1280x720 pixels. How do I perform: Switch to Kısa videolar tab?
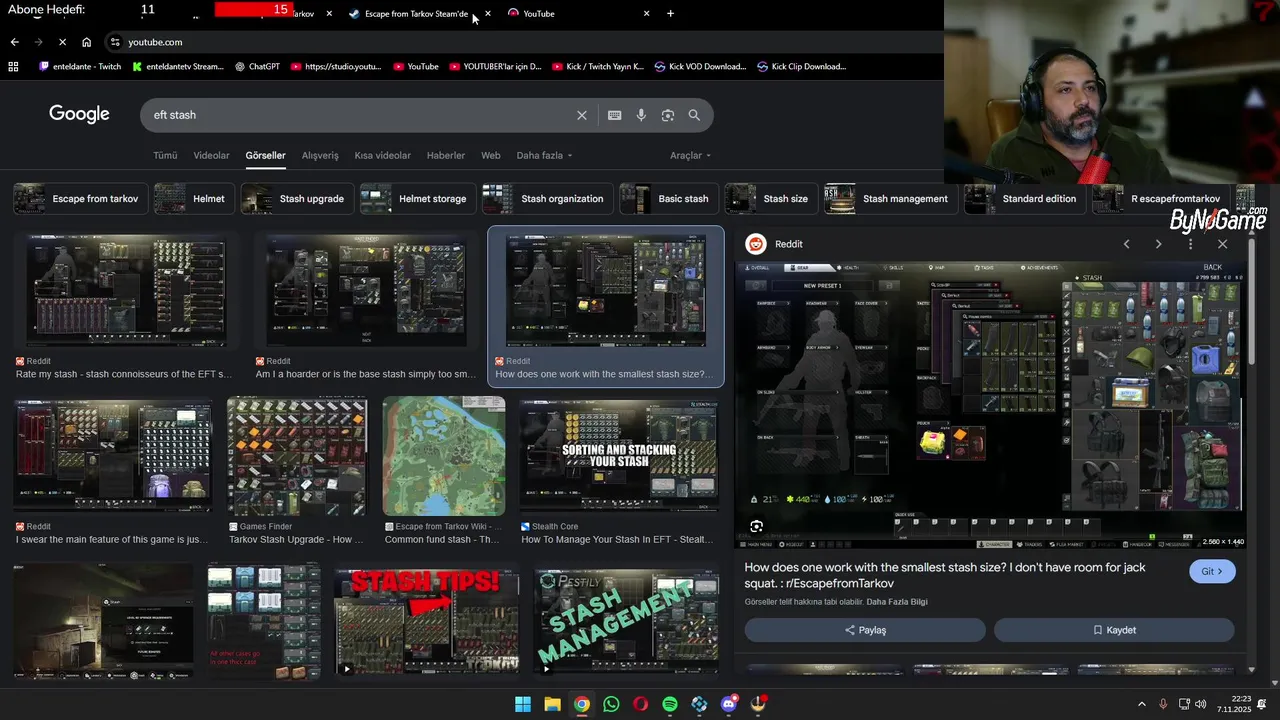382,156
